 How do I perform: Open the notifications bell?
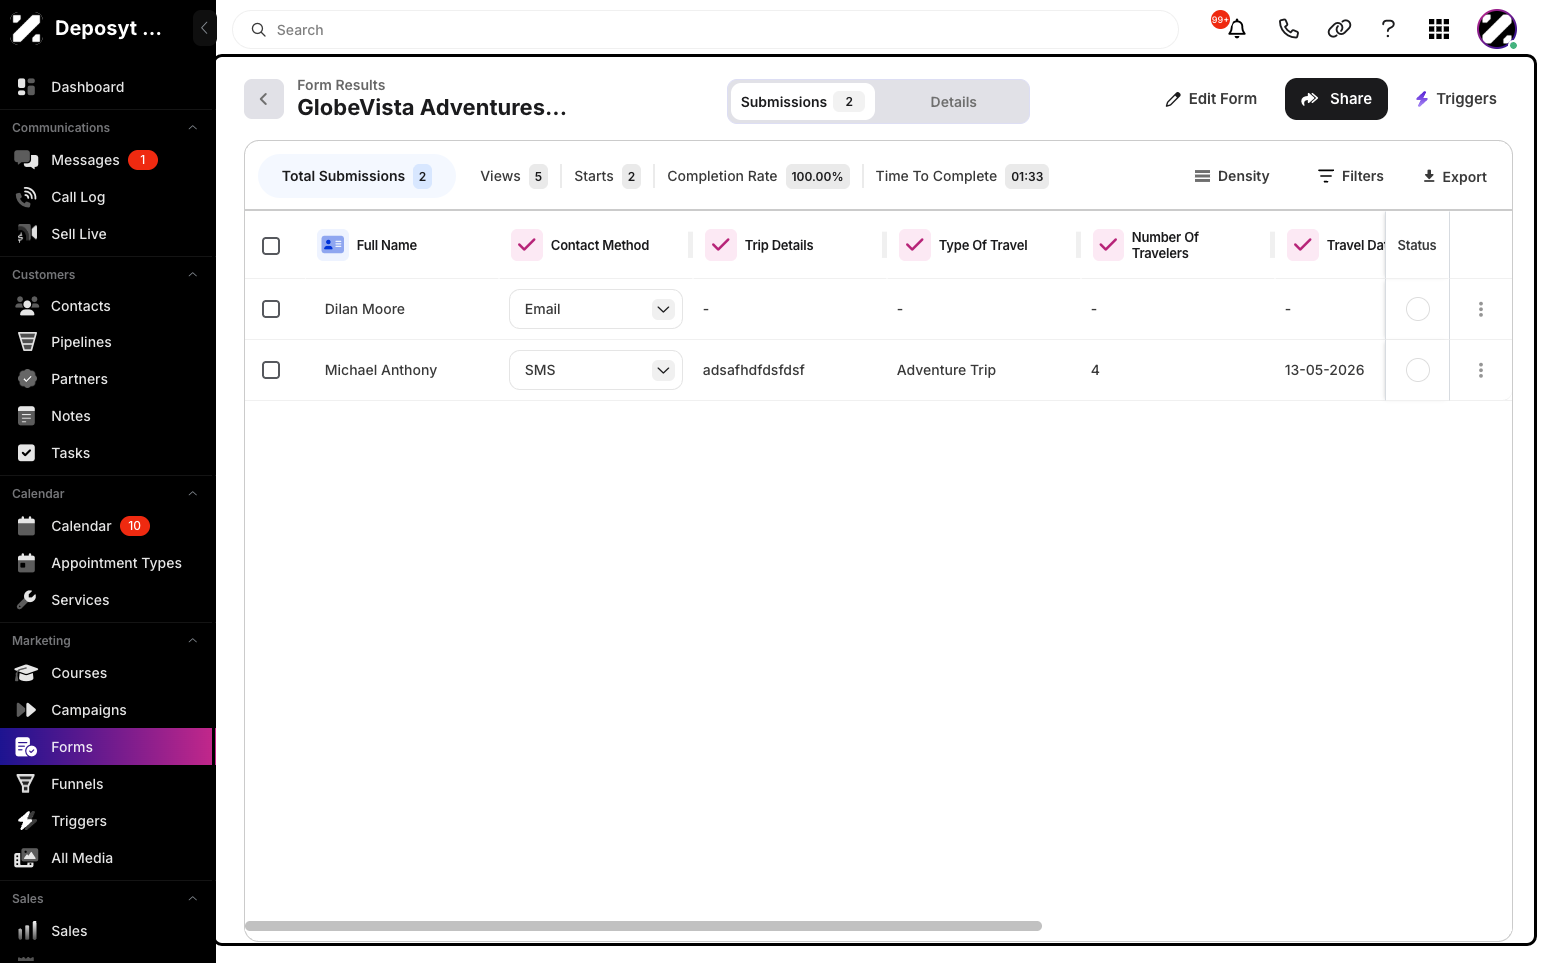(1237, 29)
